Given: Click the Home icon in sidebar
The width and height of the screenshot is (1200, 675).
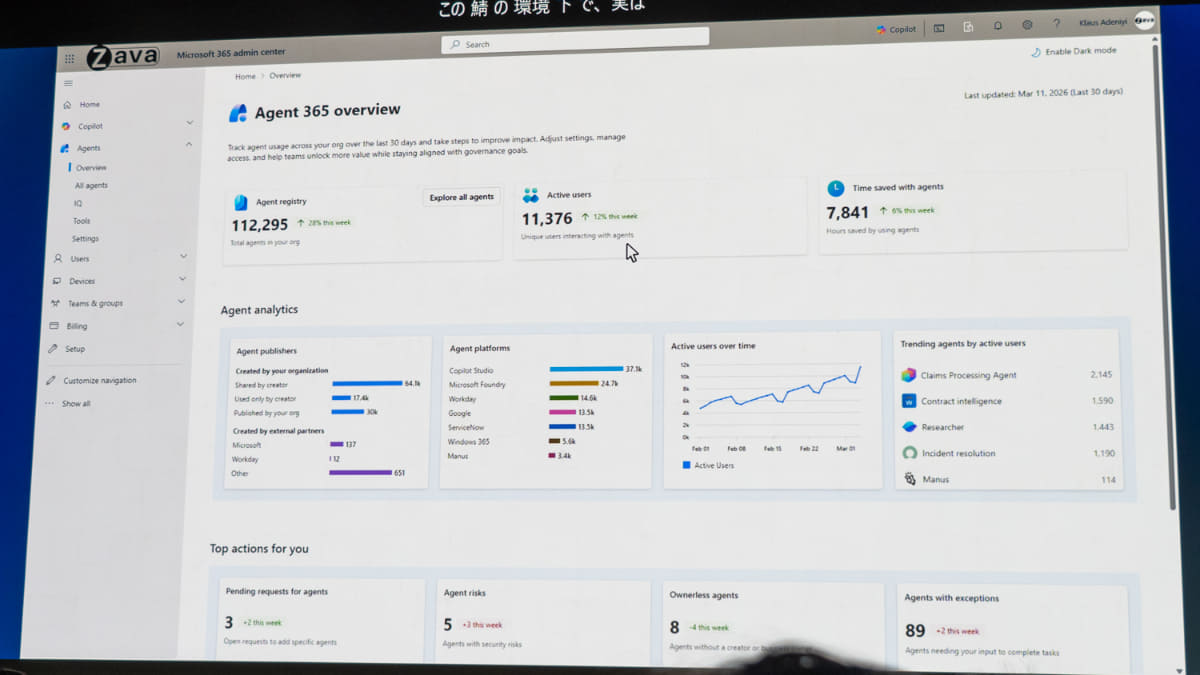Looking at the screenshot, I should coord(67,105).
